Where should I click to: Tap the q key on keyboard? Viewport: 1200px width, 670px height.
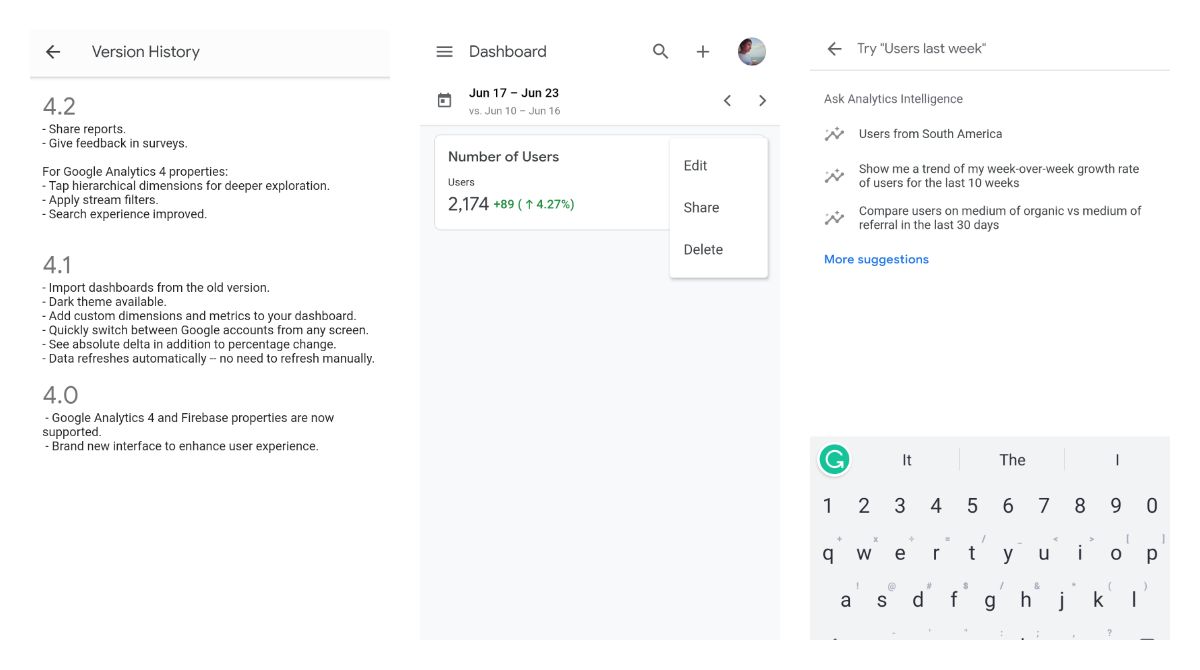(x=828, y=553)
